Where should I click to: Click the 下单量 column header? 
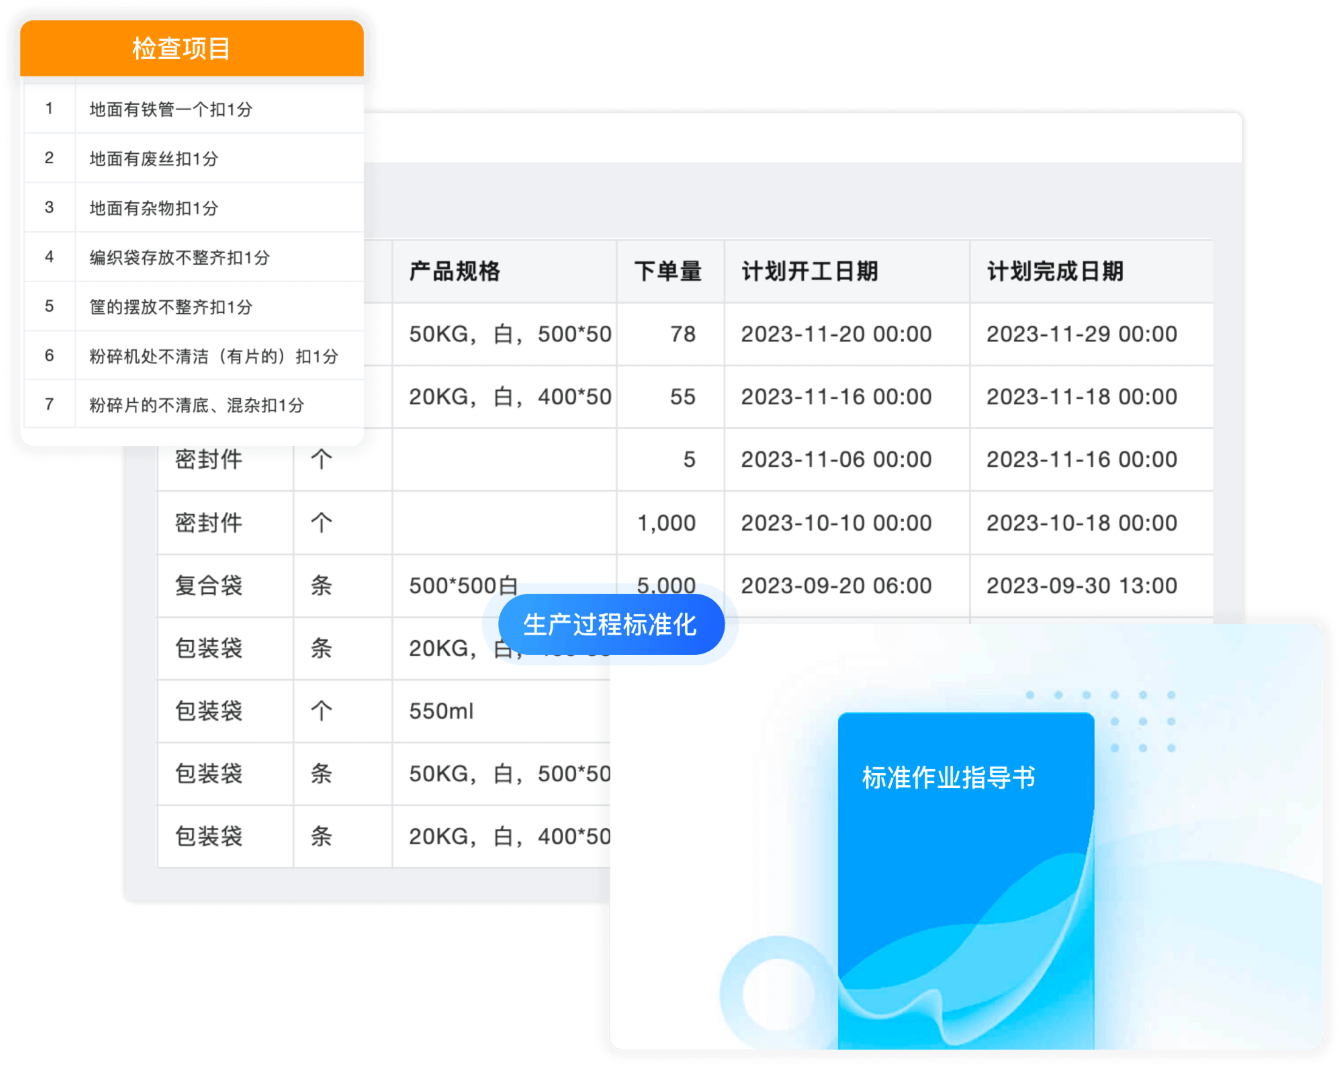(x=668, y=271)
